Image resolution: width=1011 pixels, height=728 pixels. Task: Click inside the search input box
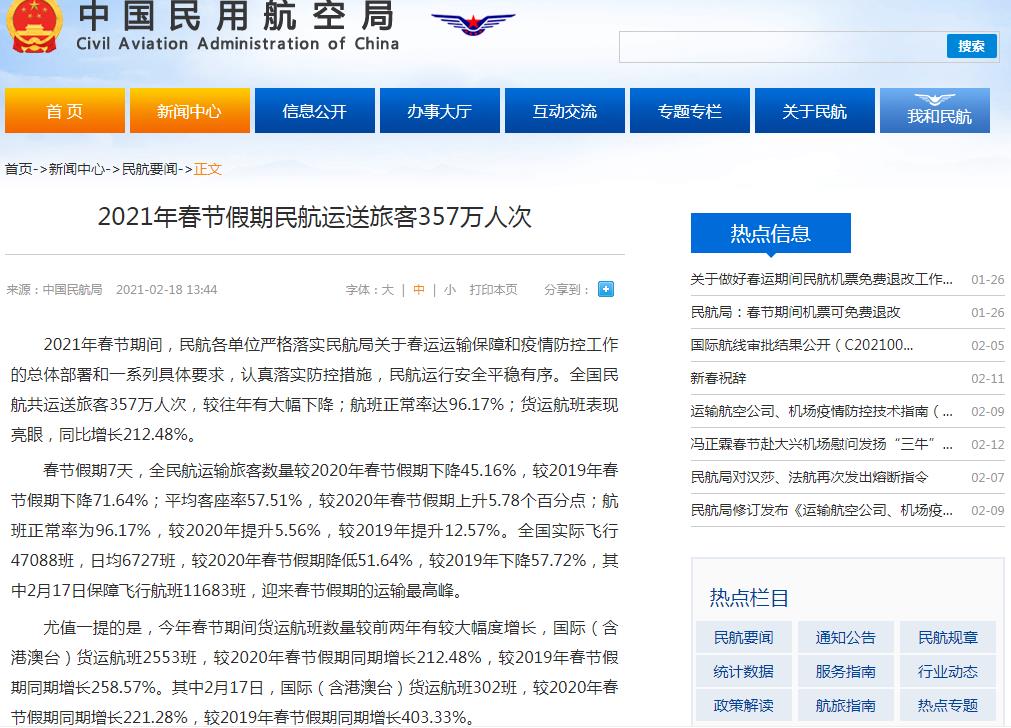[x=780, y=46]
